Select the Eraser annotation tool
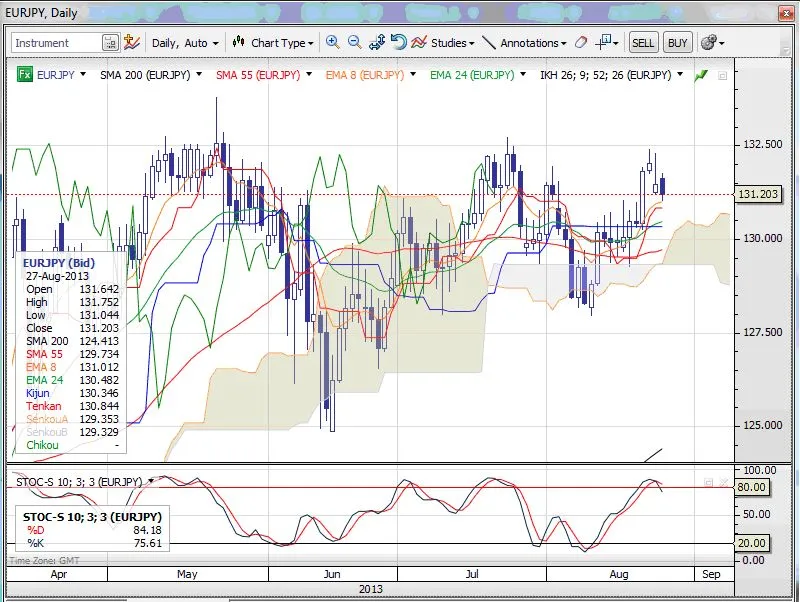This screenshot has height=602, width=800. click(580, 43)
